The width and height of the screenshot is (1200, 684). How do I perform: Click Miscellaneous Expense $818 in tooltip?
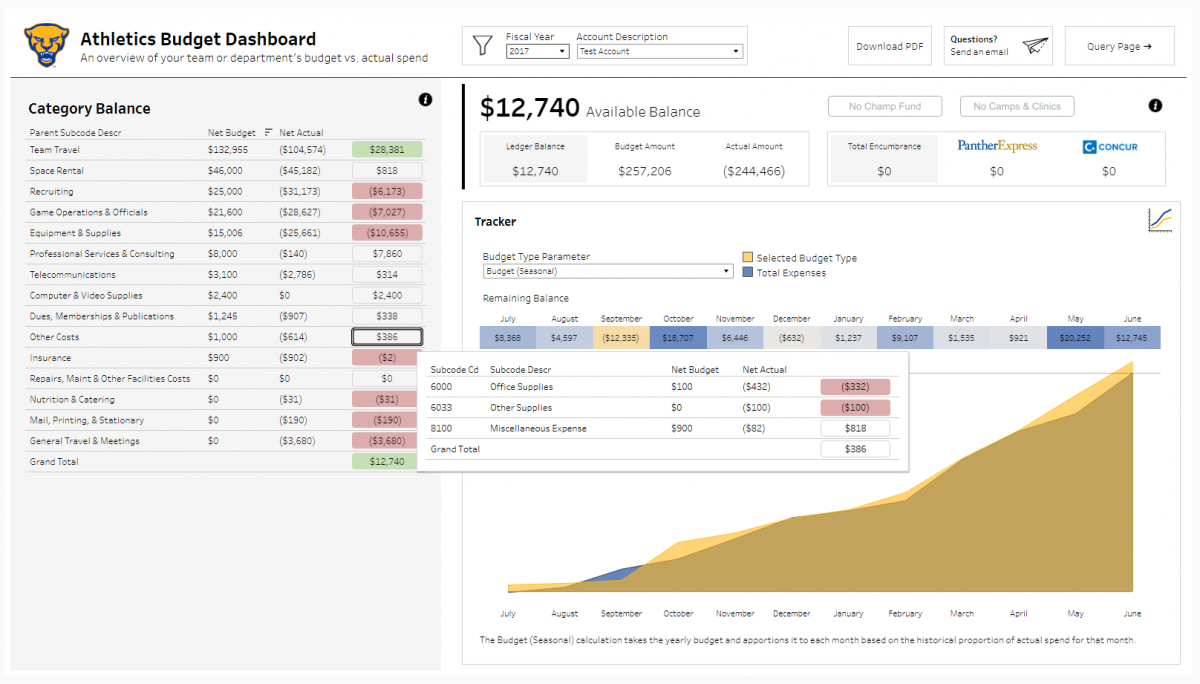coord(855,428)
